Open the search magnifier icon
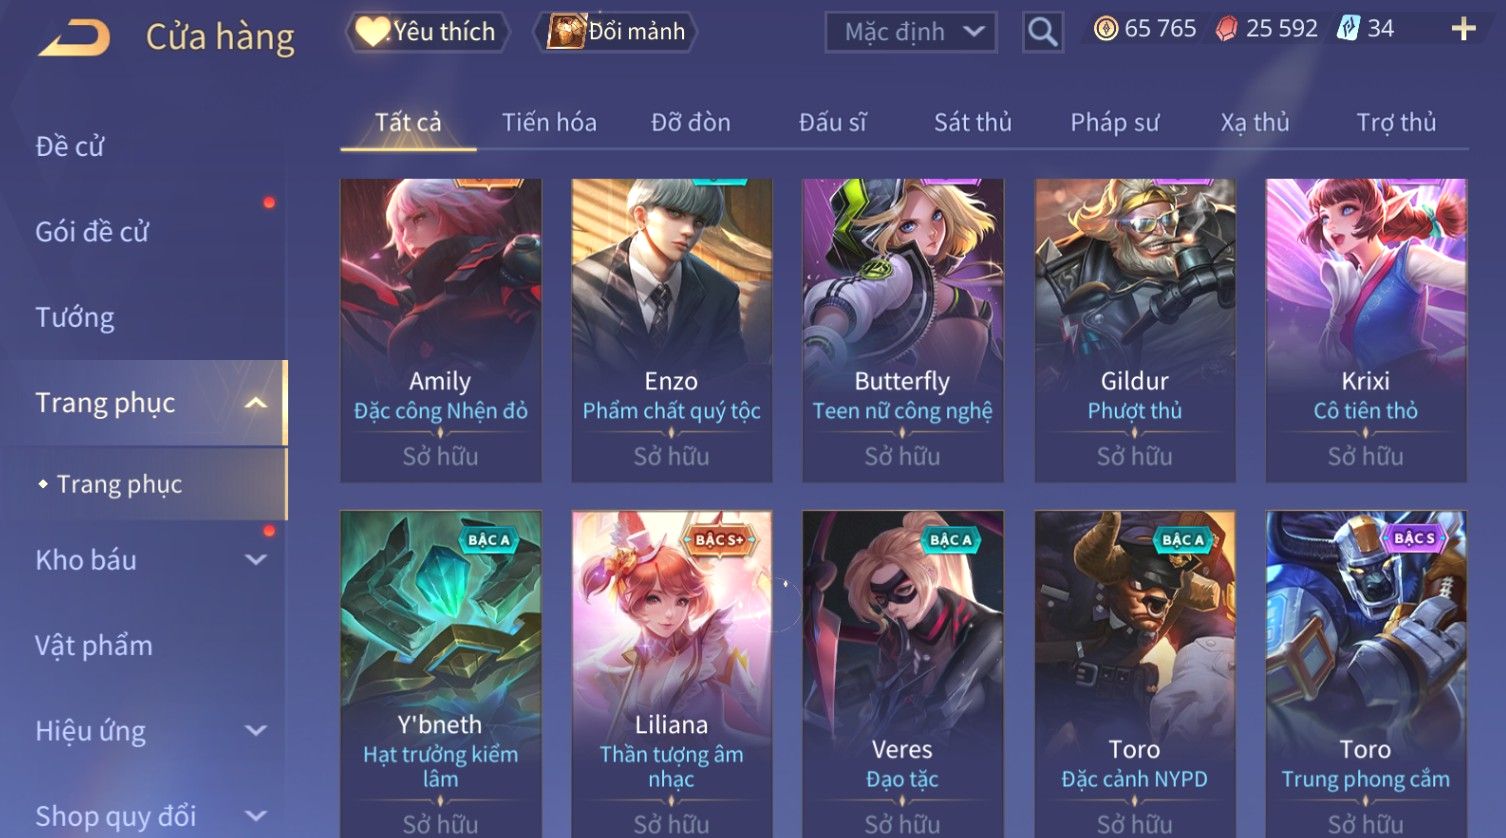1506x838 pixels. 1042,32
